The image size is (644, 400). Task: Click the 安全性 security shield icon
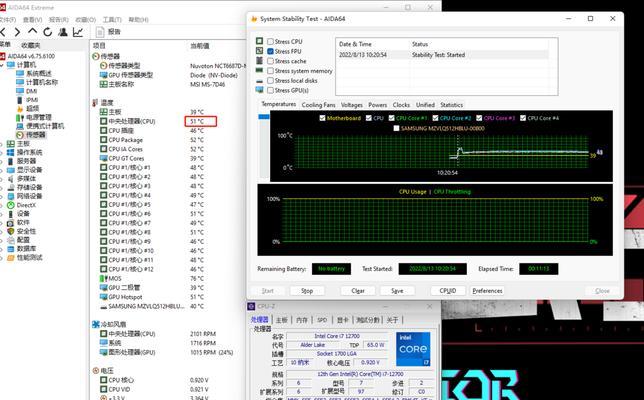(10, 231)
